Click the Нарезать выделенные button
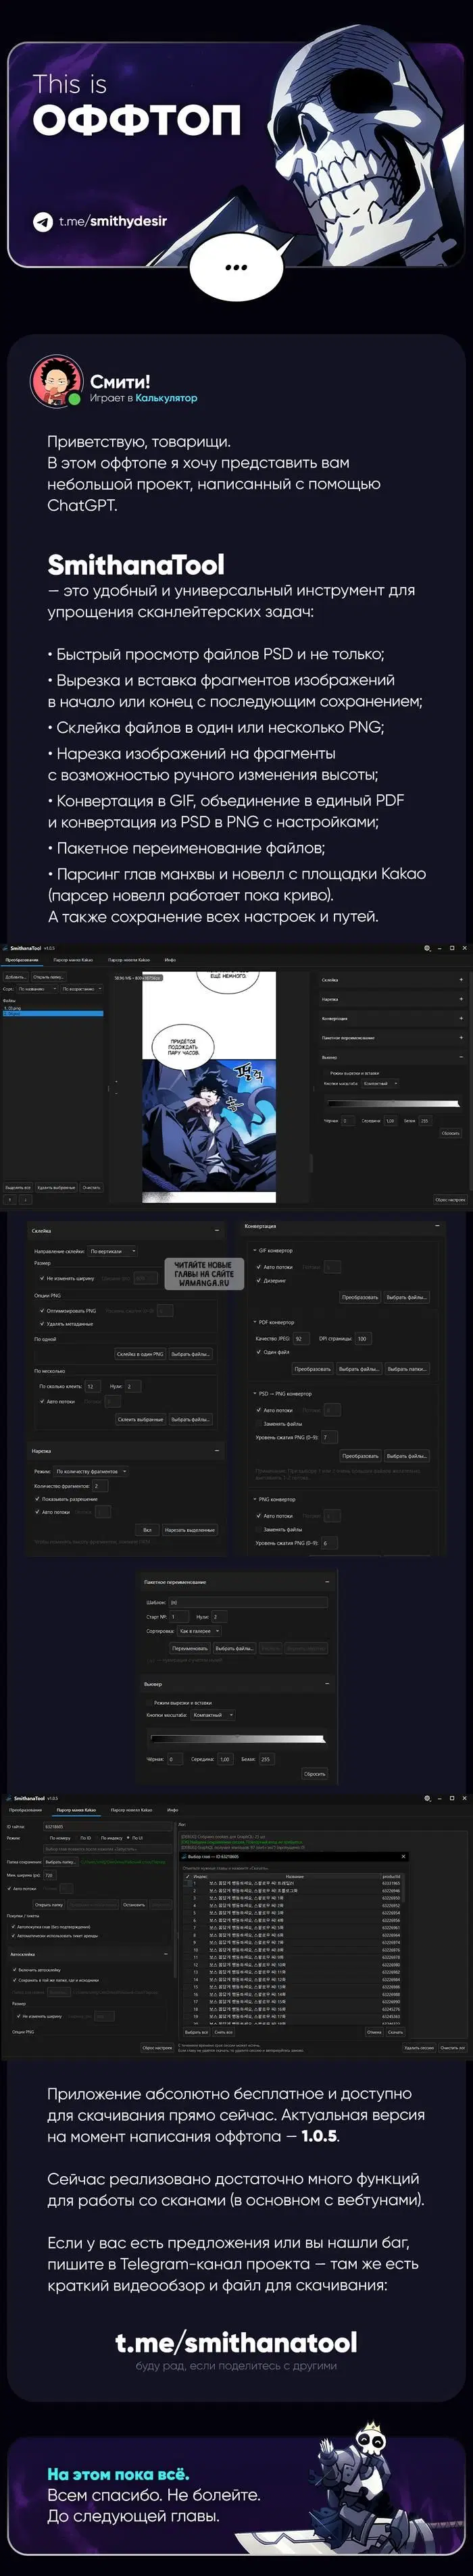The width and height of the screenshot is (473, 2576). (190, 1530)
